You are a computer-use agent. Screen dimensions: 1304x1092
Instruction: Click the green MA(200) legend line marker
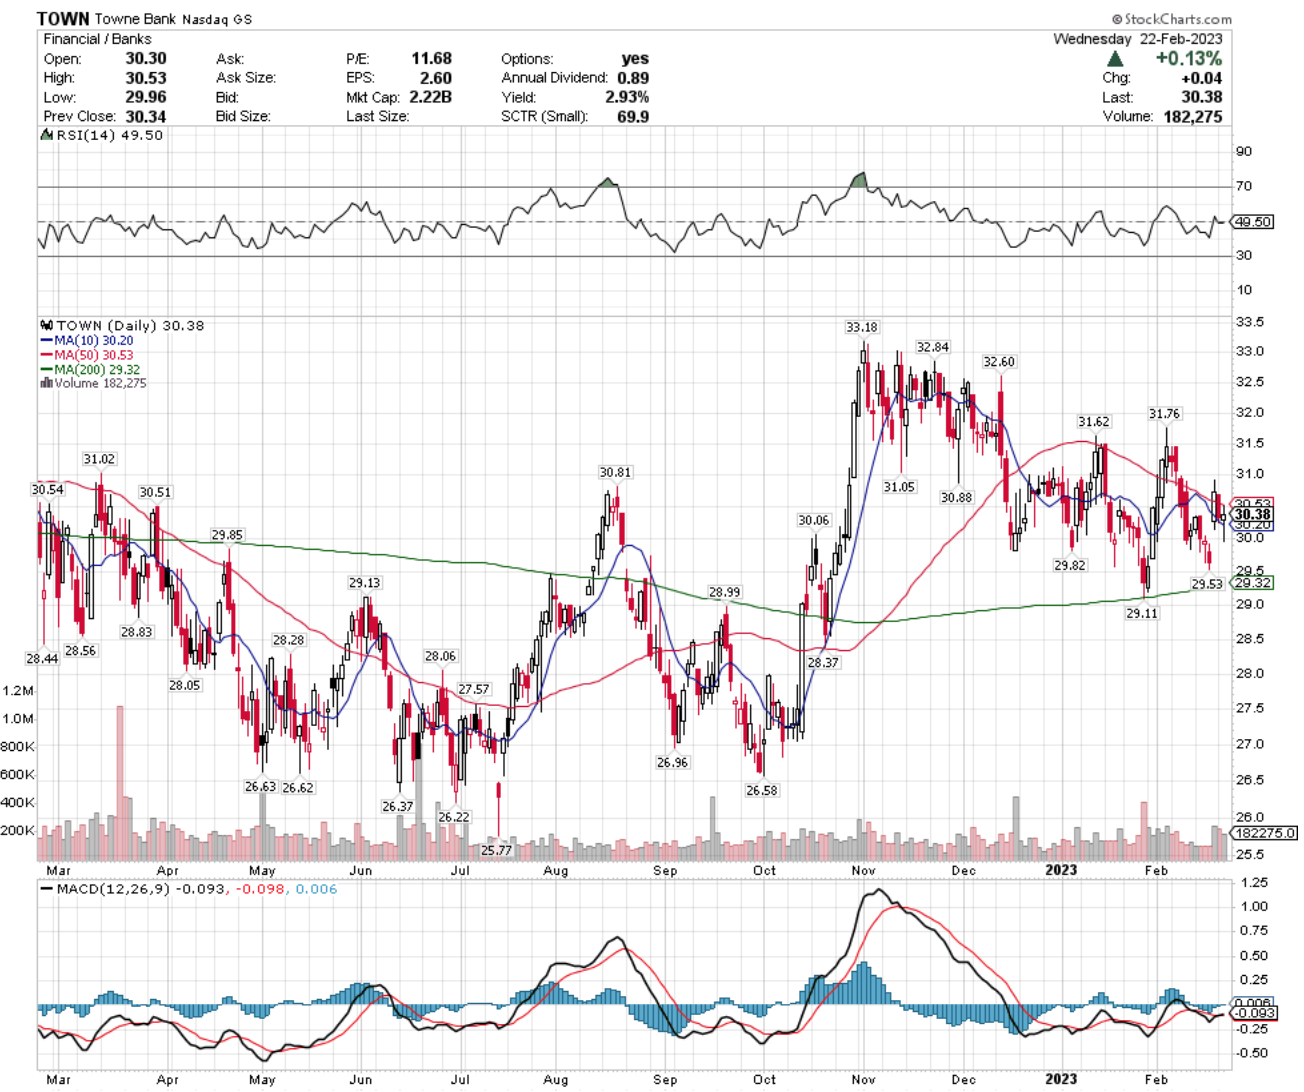[x=46, y=370]
